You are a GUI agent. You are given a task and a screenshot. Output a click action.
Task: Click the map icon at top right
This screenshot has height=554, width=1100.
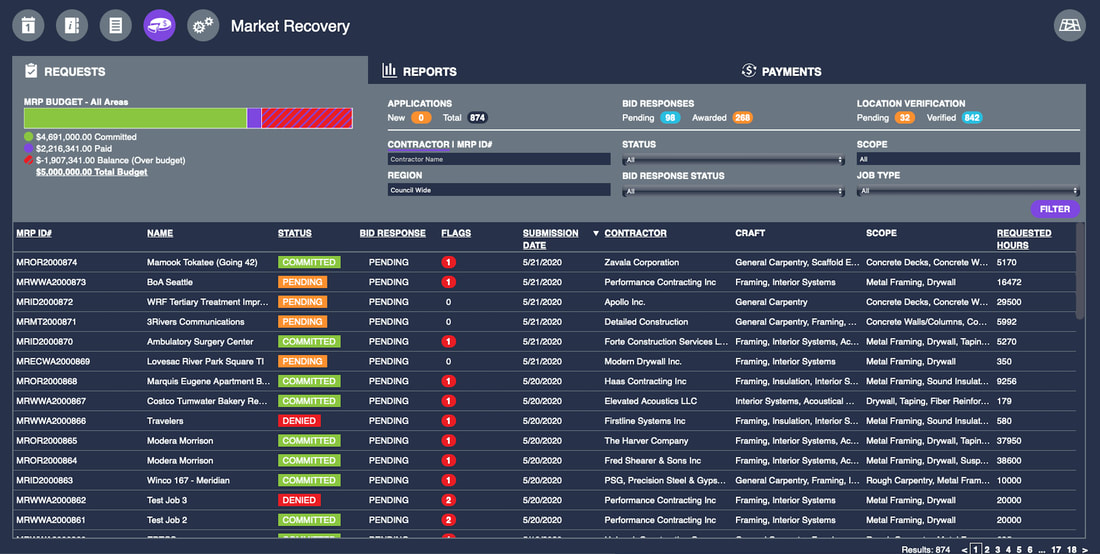1069,26
